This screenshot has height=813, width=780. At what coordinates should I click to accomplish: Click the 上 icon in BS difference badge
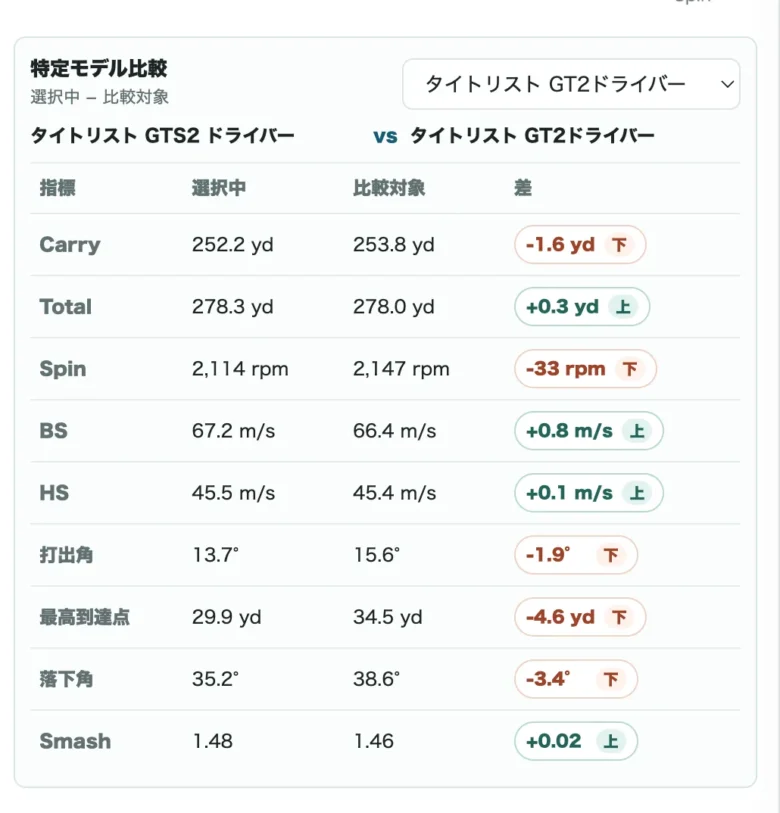click(x=637, y=431)
